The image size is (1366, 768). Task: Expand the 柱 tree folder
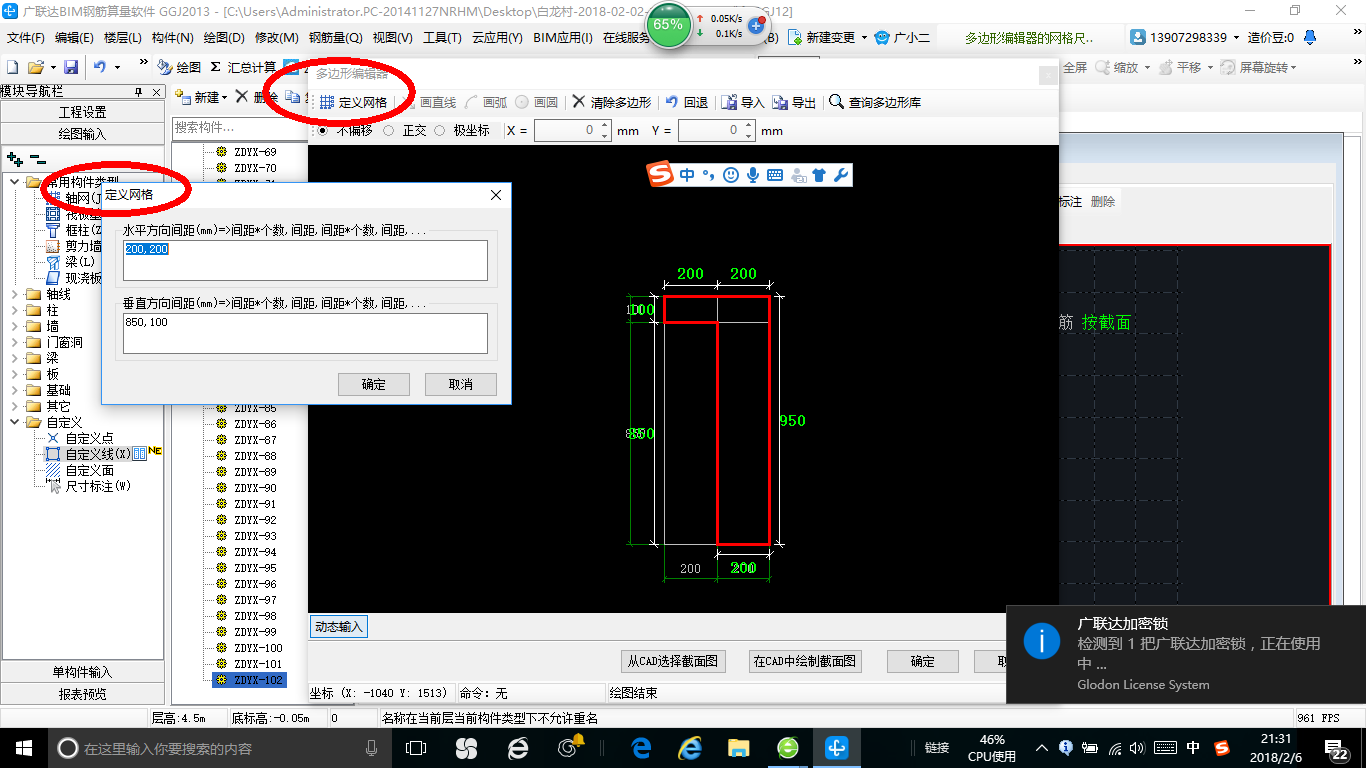pyautogui.click(x=14, y=310)
